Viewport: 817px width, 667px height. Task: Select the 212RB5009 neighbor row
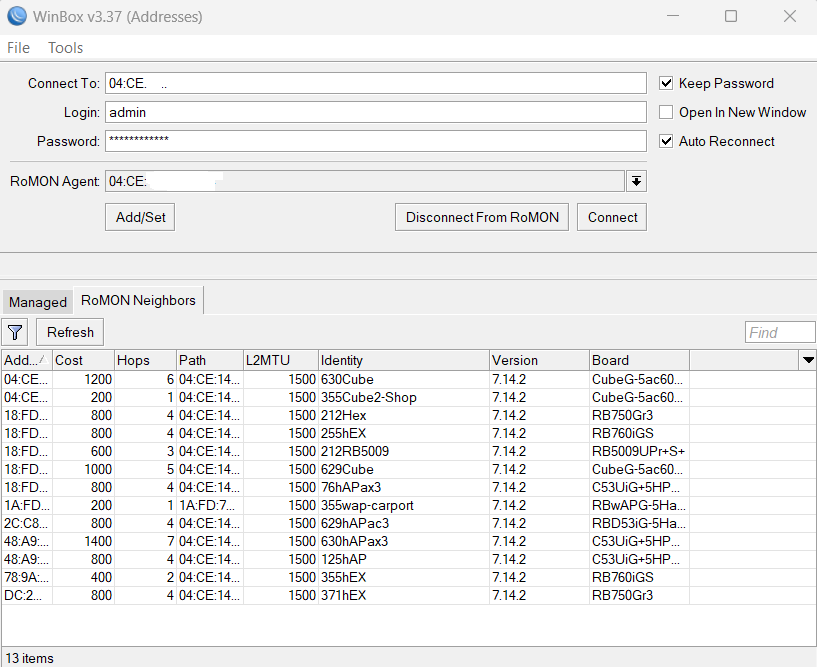408,451
